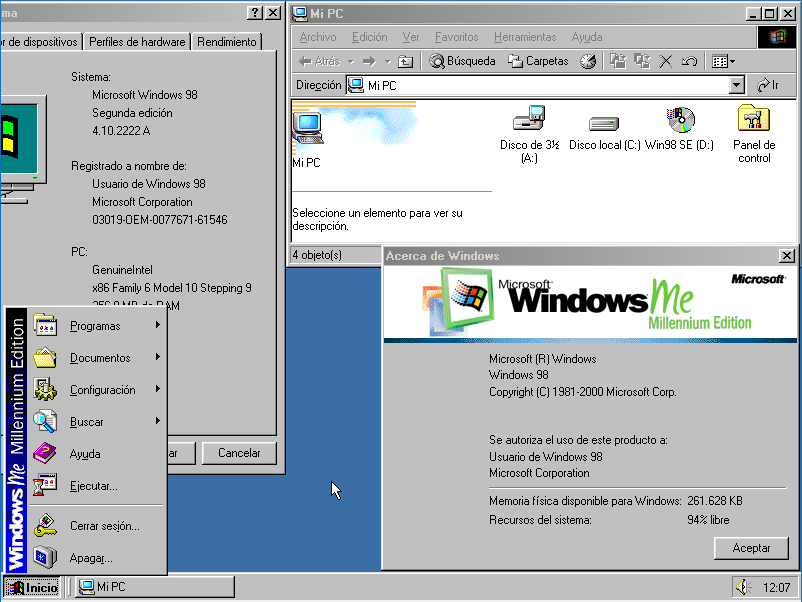Click the Undo toolbar icon
Viewport: 802px width, 602px height.
(x=689, y=62)
